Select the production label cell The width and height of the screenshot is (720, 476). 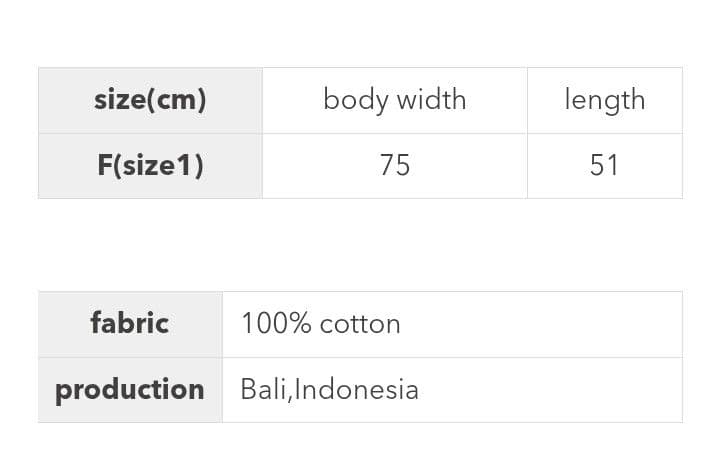(x=130, y=389)
